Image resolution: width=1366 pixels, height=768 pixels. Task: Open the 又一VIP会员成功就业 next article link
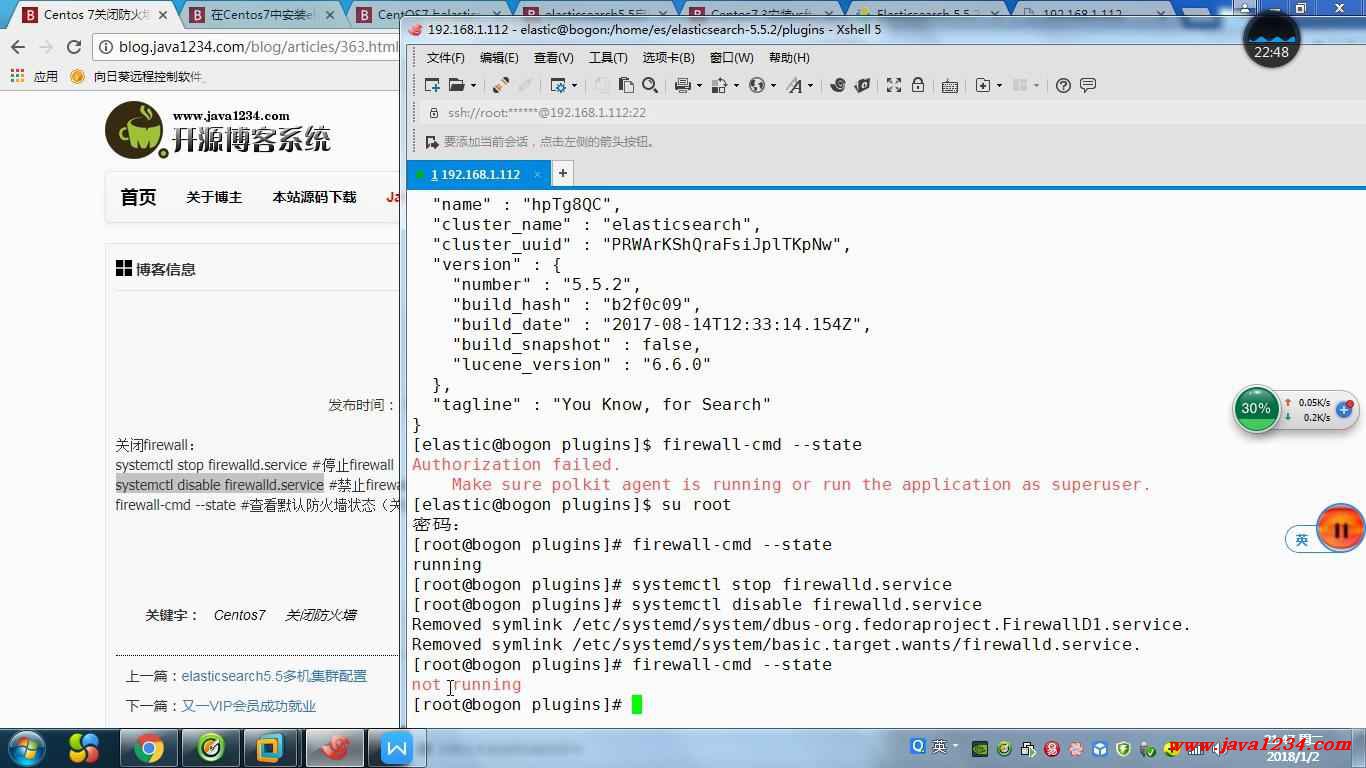coord(248,706)
